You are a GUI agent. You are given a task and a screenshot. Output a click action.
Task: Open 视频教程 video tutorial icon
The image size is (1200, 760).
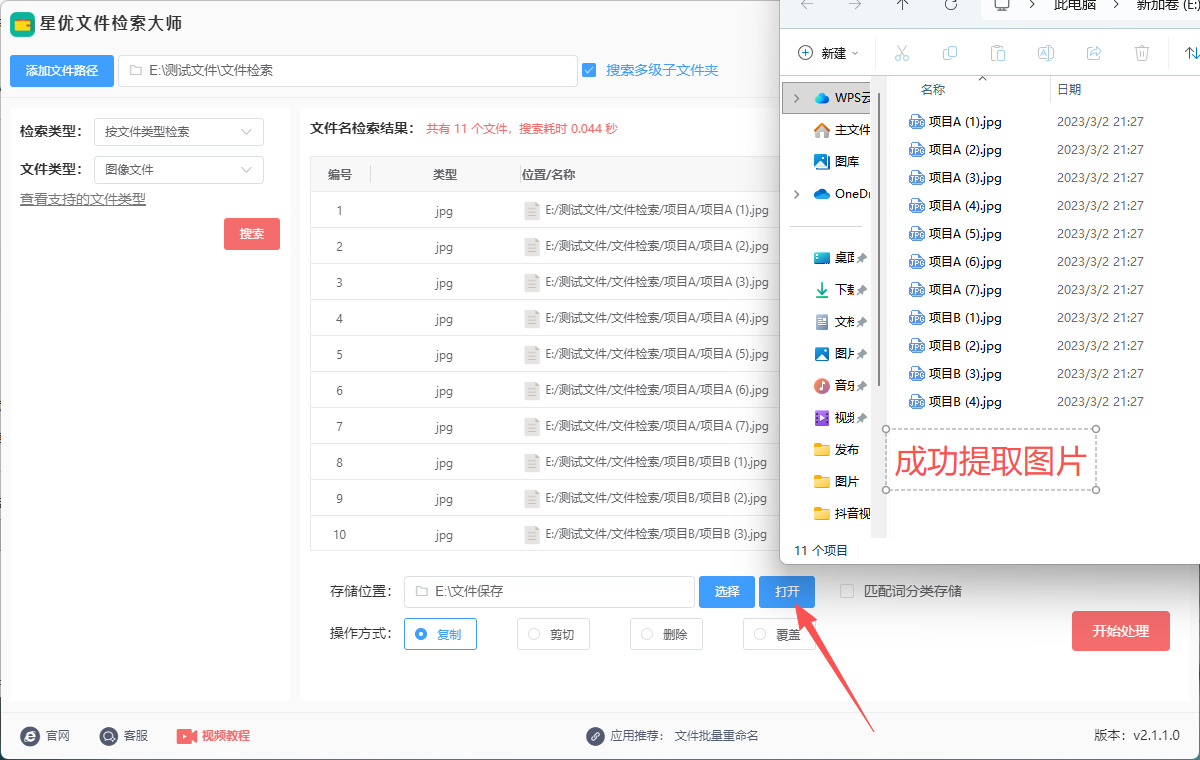click(x=187, y=736)
